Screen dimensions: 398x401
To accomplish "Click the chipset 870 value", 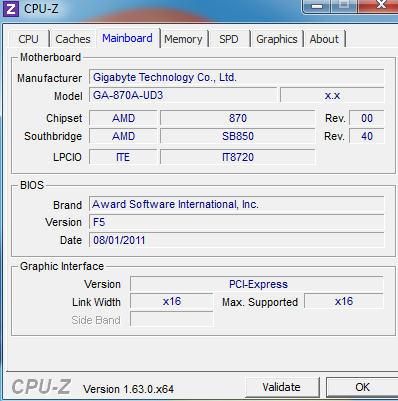I will [238, 118].
